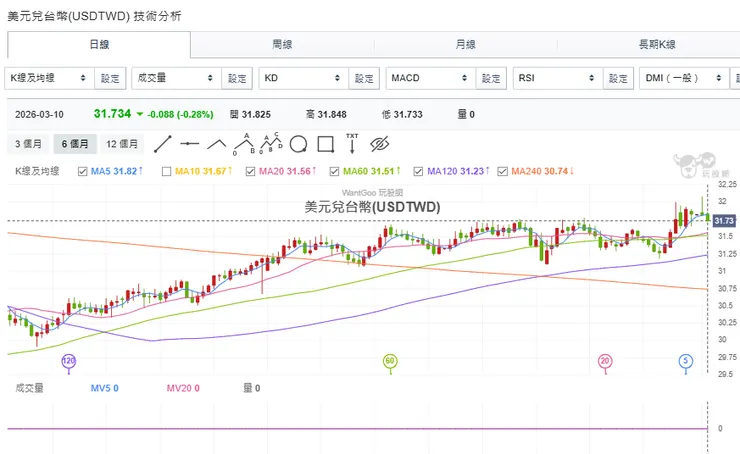Image resolution: width=740 pixels, height=454 pixels.
Task: Switch to the 長期K線 tab
Action: pos(657,45)
